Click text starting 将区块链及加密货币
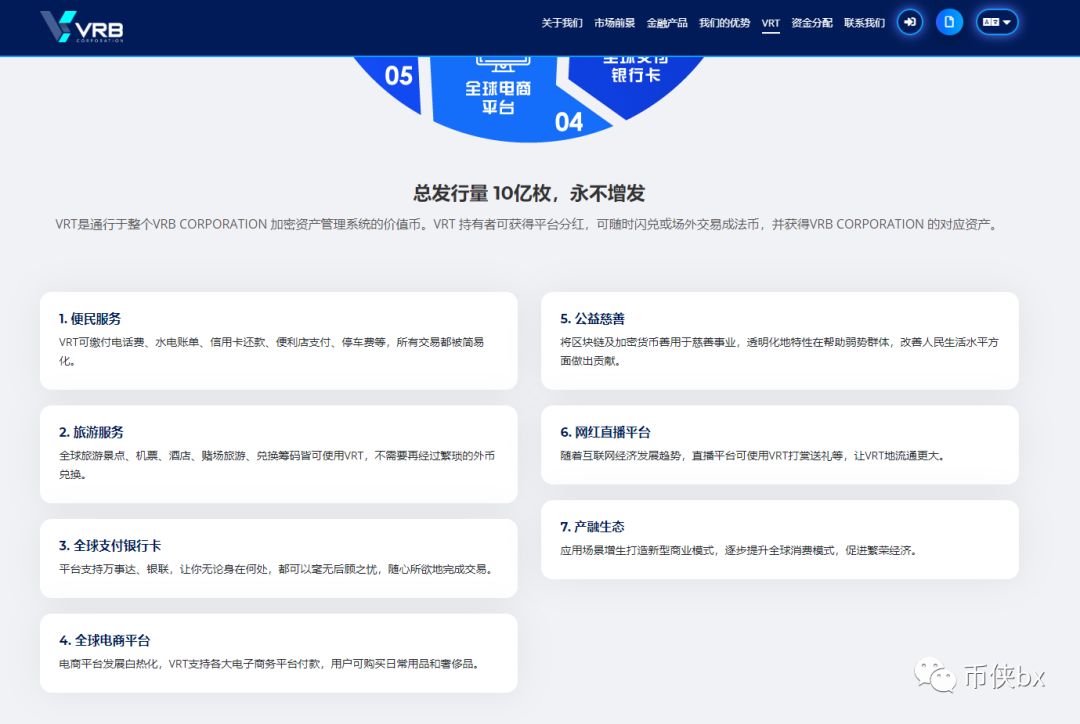Viewport: 1080px width, 724px height. click(x=779, y=351)
